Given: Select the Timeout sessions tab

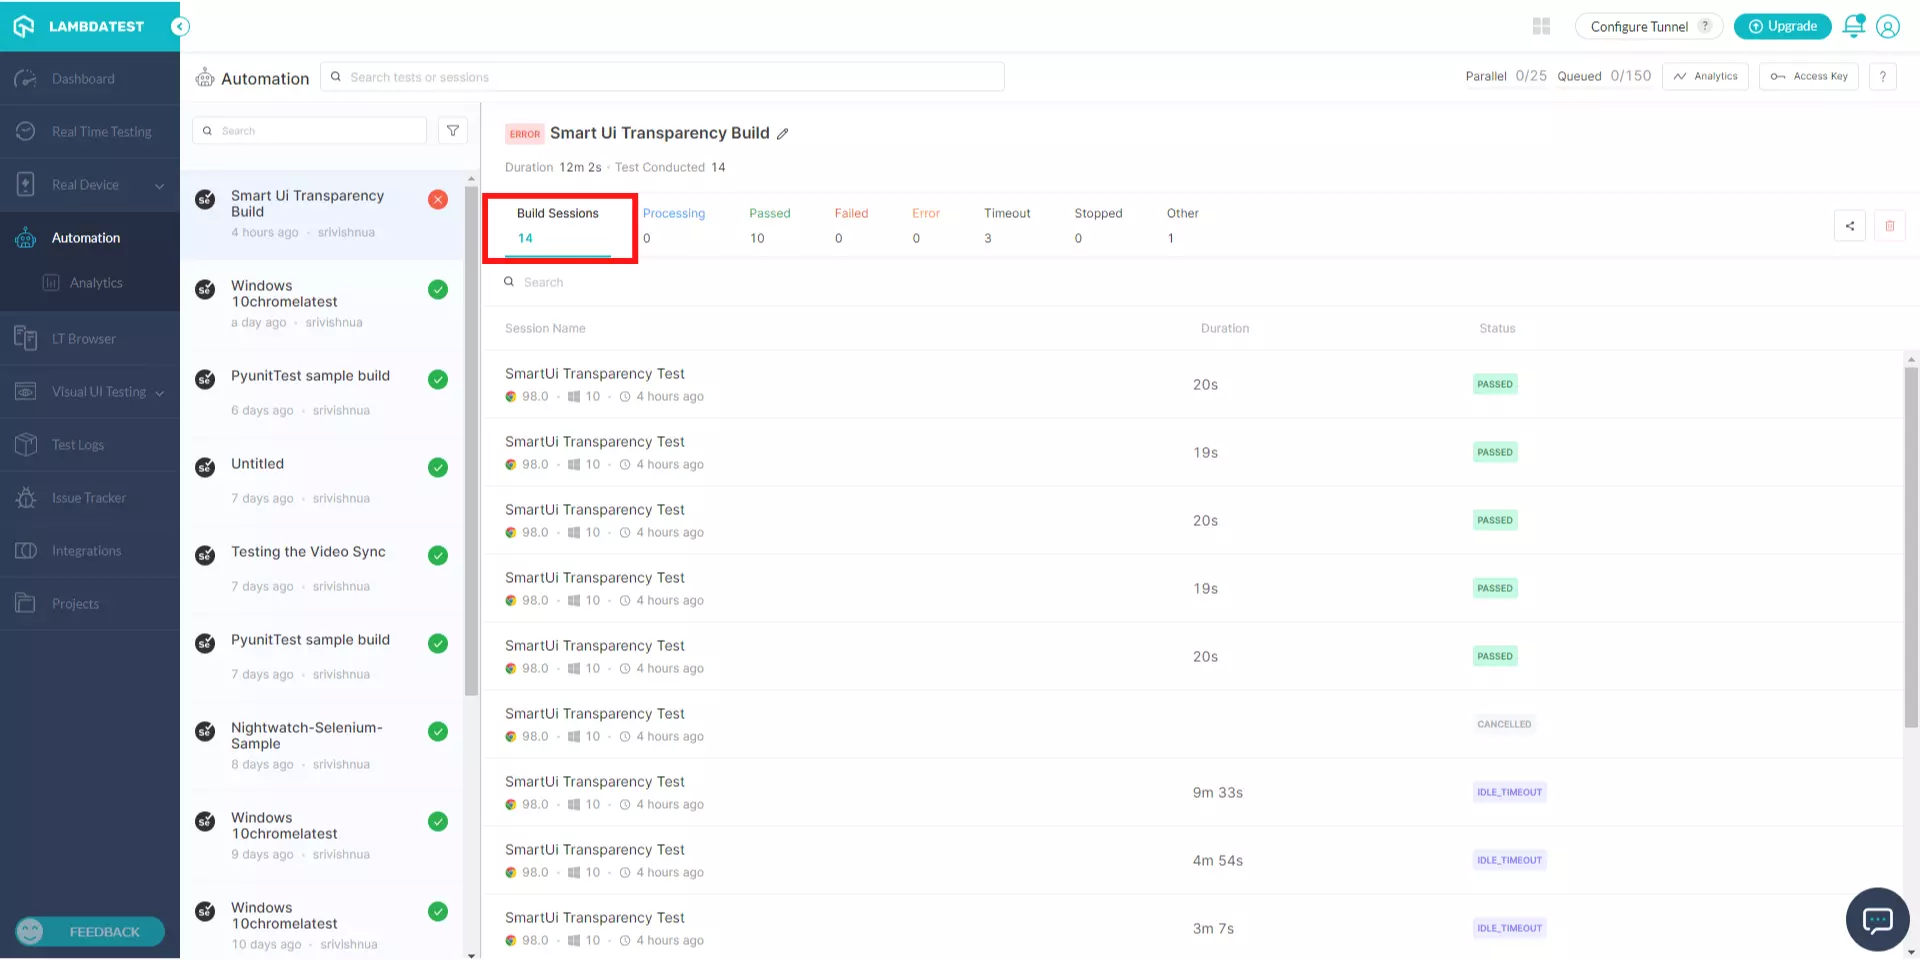Looking at the screenshot, I should [1006, 225].
